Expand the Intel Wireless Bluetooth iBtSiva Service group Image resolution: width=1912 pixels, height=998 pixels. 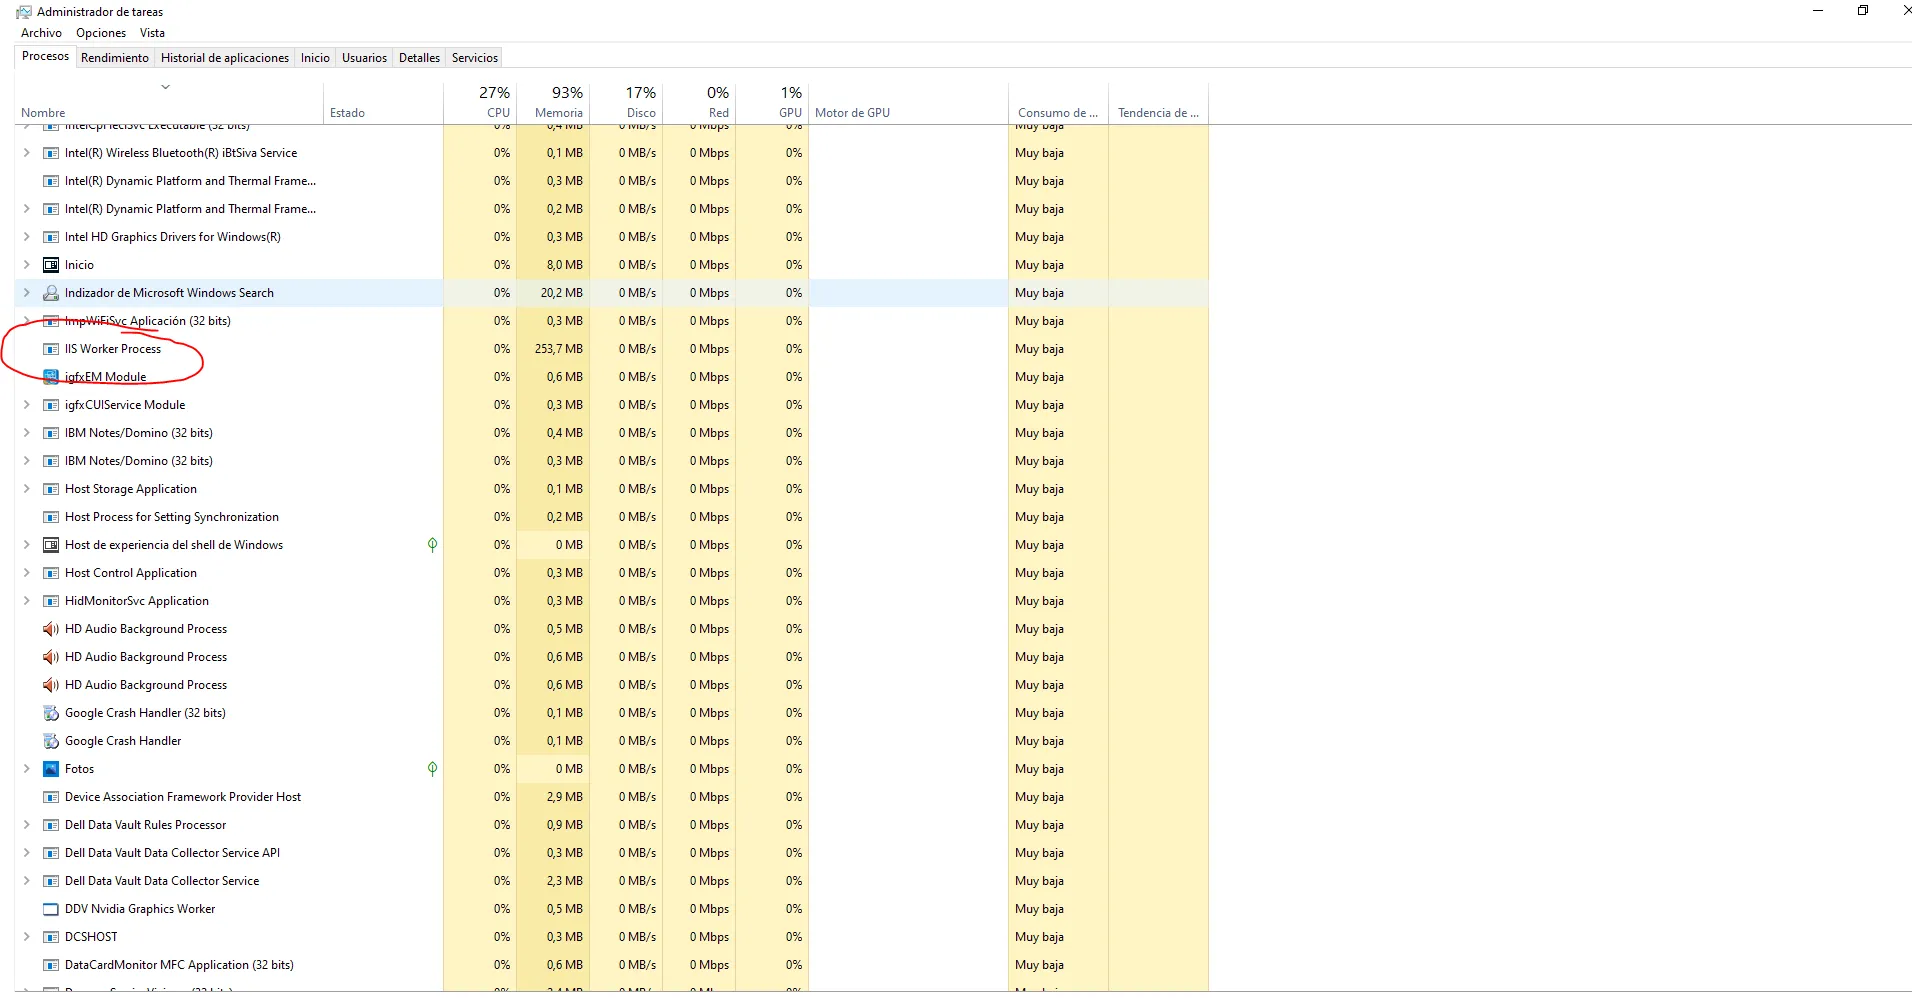click(x=27, y=153)
